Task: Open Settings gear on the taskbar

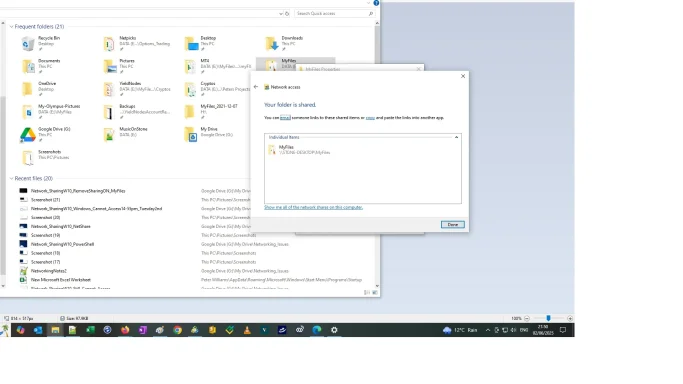Action: [x=334, y=330]
